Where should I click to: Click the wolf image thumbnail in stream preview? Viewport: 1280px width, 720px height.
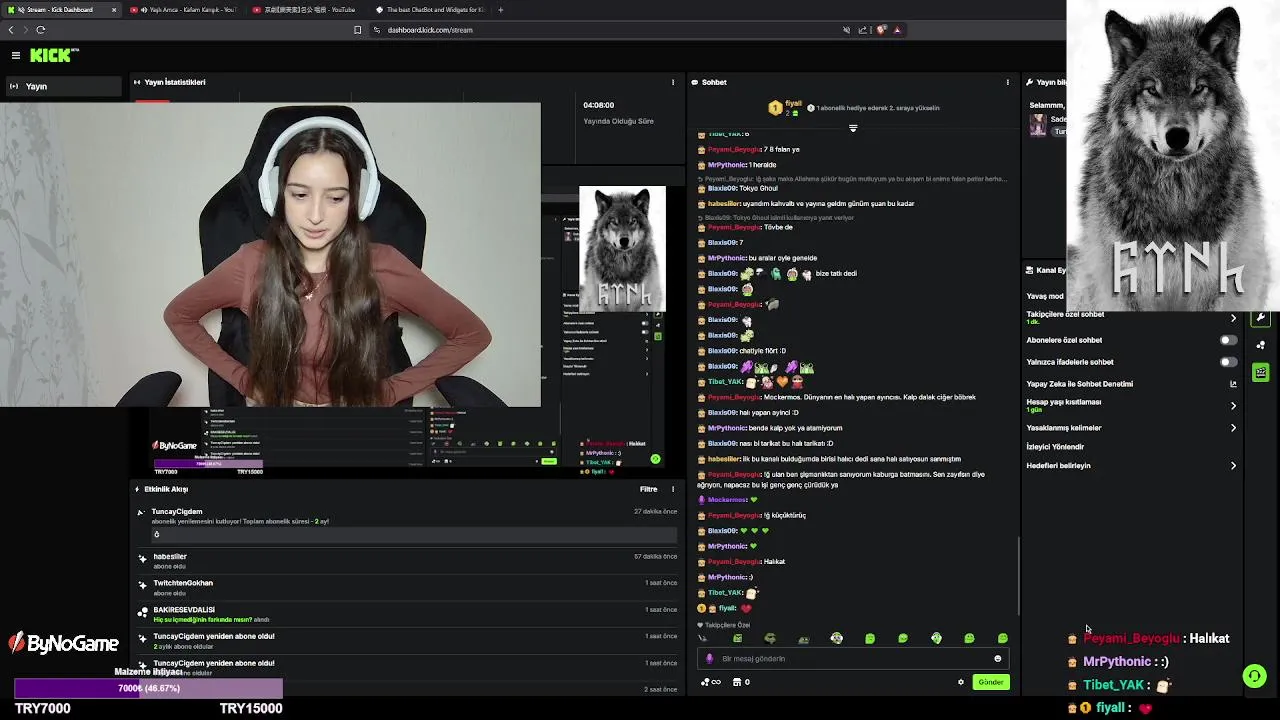[622, 248]
